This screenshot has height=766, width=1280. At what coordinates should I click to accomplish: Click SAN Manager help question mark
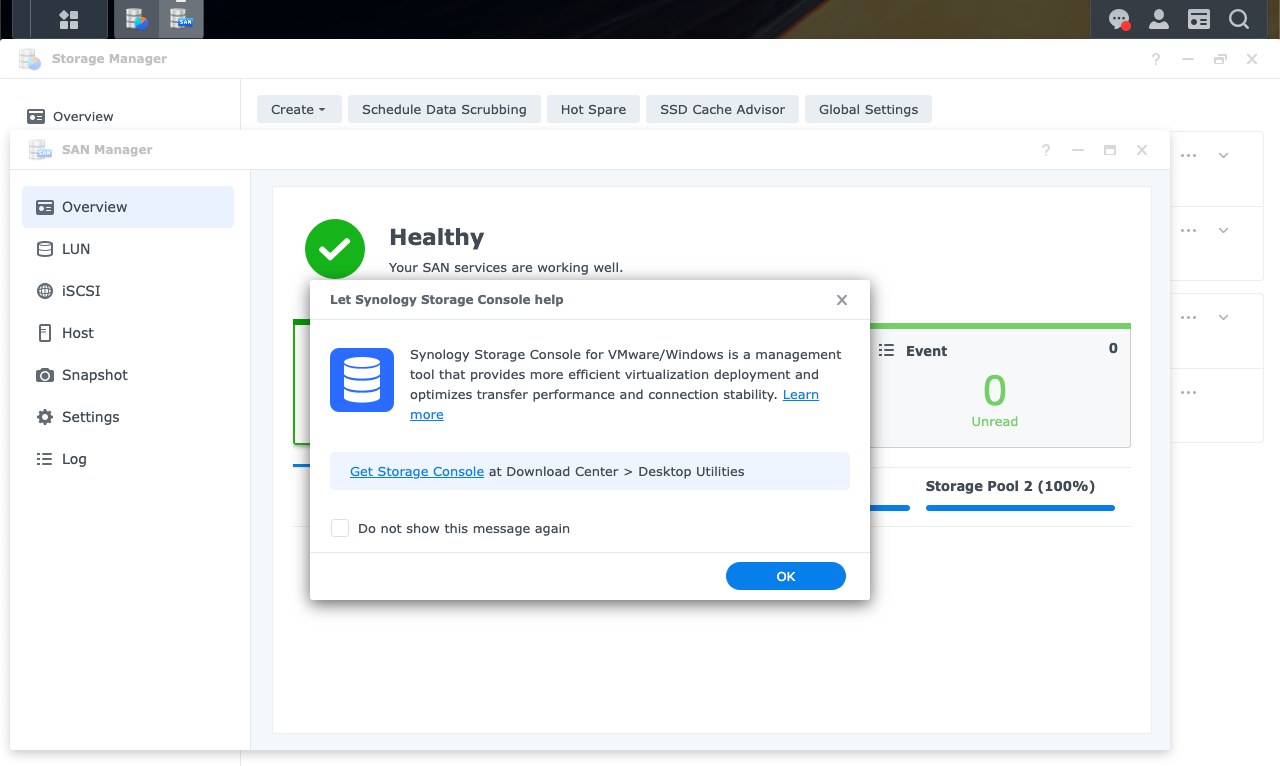(1046, 150)
